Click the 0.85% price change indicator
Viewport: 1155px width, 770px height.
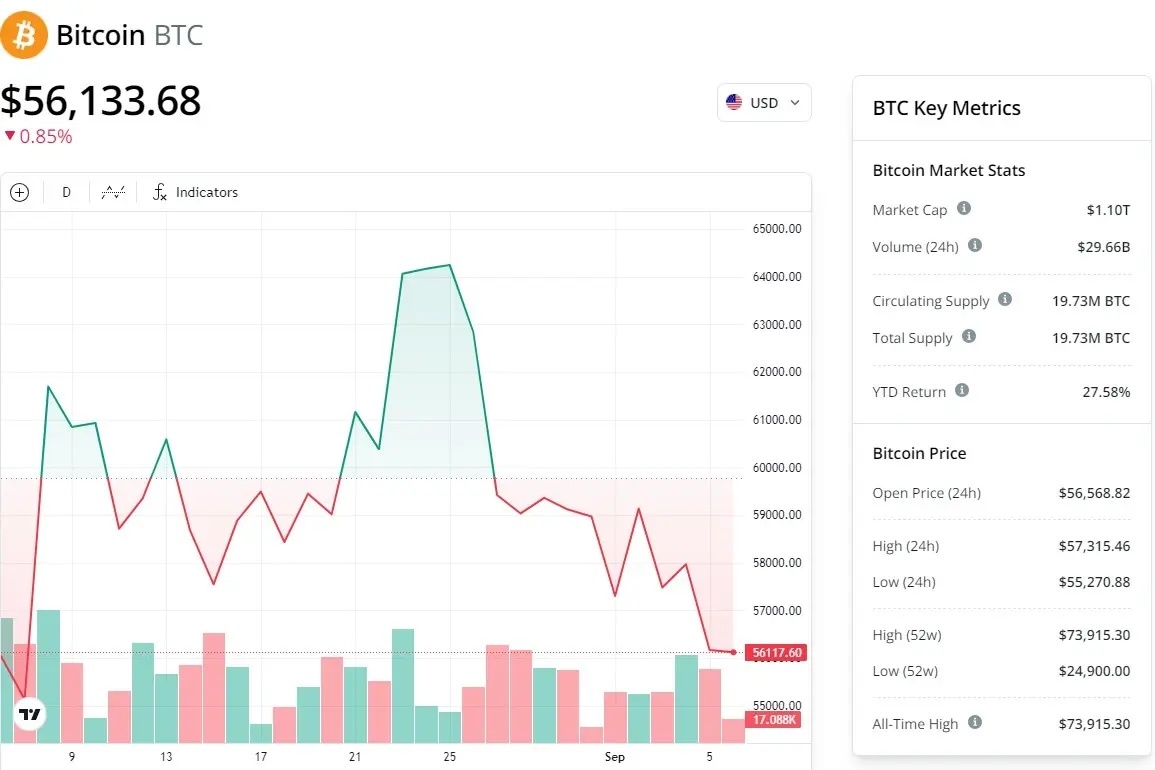pyautogui.click(x=38, y=137)
